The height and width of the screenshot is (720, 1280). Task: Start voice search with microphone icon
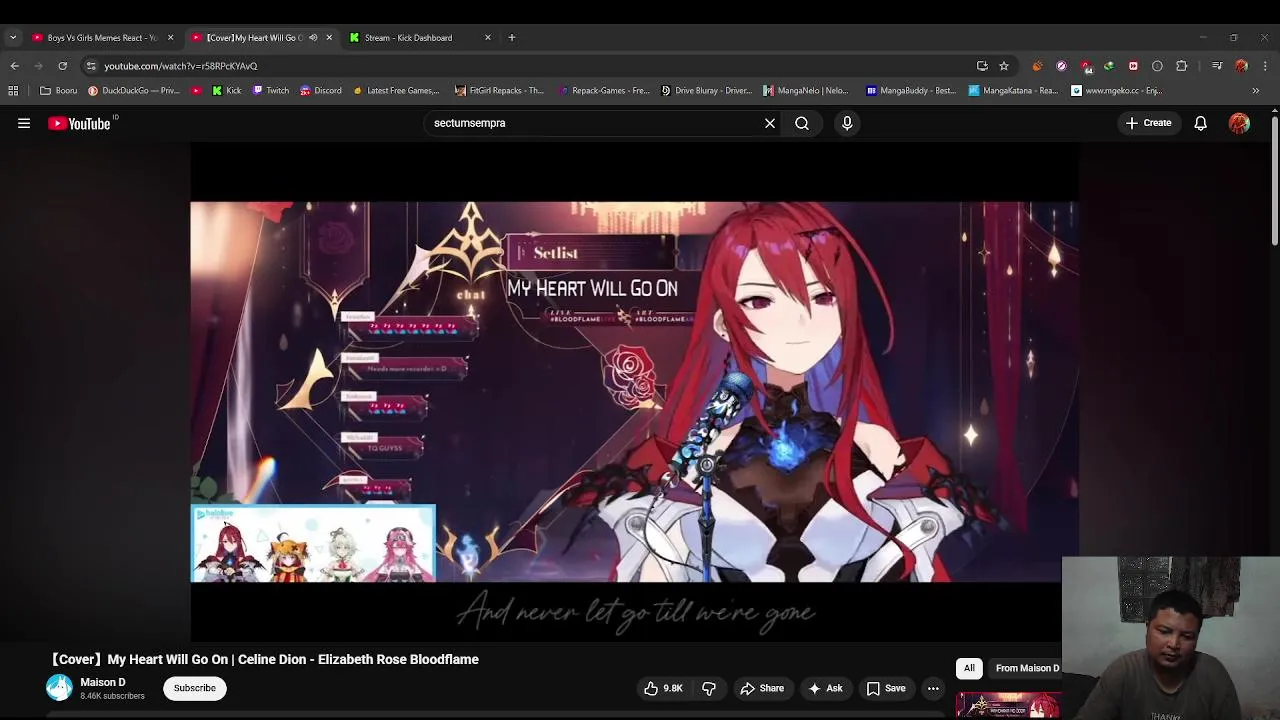(847, 123)
